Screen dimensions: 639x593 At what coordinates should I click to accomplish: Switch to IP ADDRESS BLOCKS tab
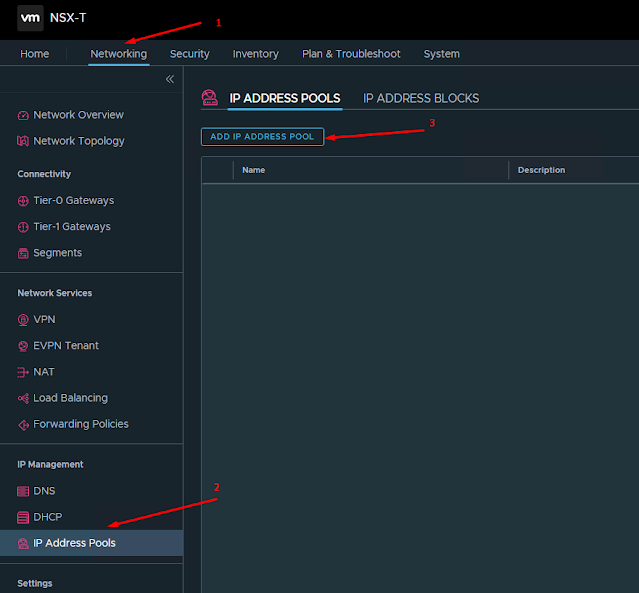pos(421,98)
